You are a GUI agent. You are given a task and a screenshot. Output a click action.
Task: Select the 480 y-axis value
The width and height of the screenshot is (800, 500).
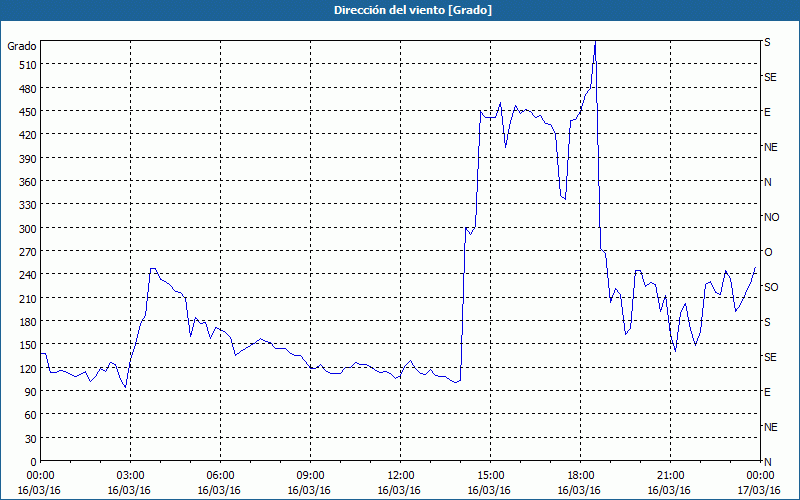28,89
